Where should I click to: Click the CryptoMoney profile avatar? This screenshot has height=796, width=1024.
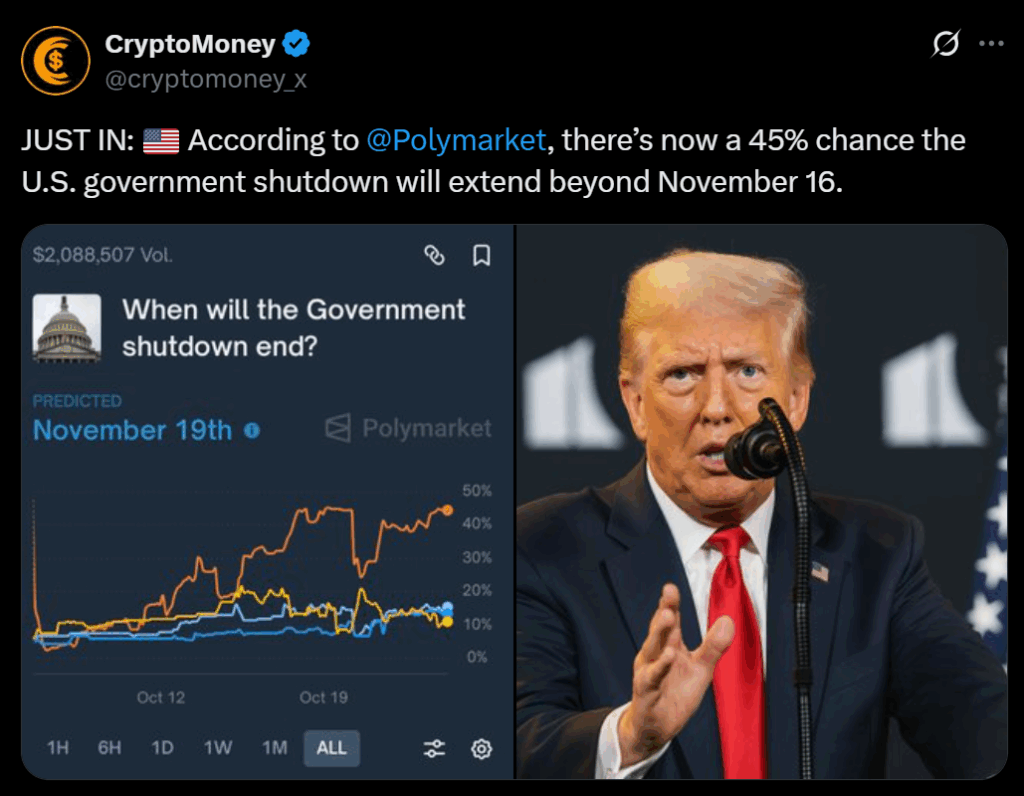tap(56, 61)
